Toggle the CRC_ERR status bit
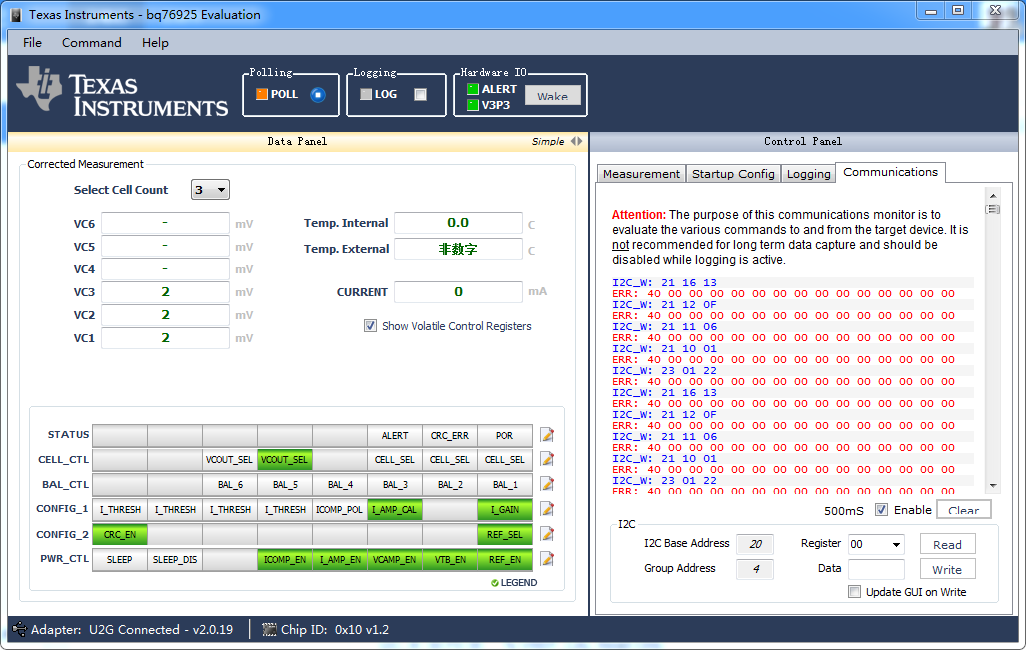 coord(450,435)
